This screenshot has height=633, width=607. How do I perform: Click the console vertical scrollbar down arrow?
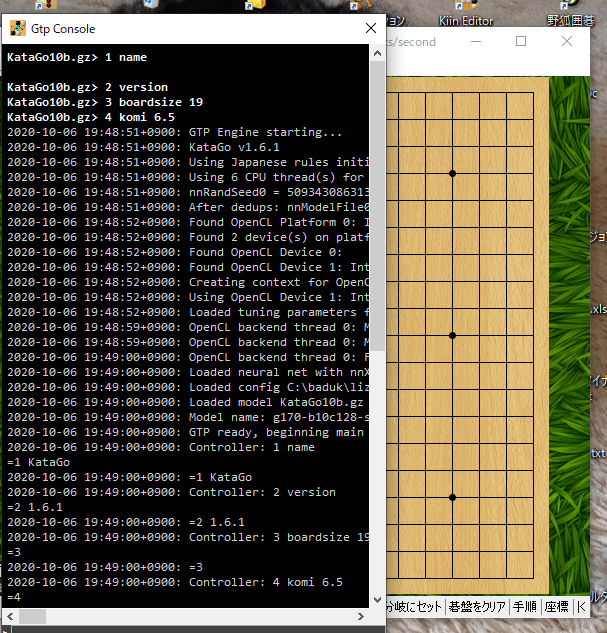[x=377, y=599]
